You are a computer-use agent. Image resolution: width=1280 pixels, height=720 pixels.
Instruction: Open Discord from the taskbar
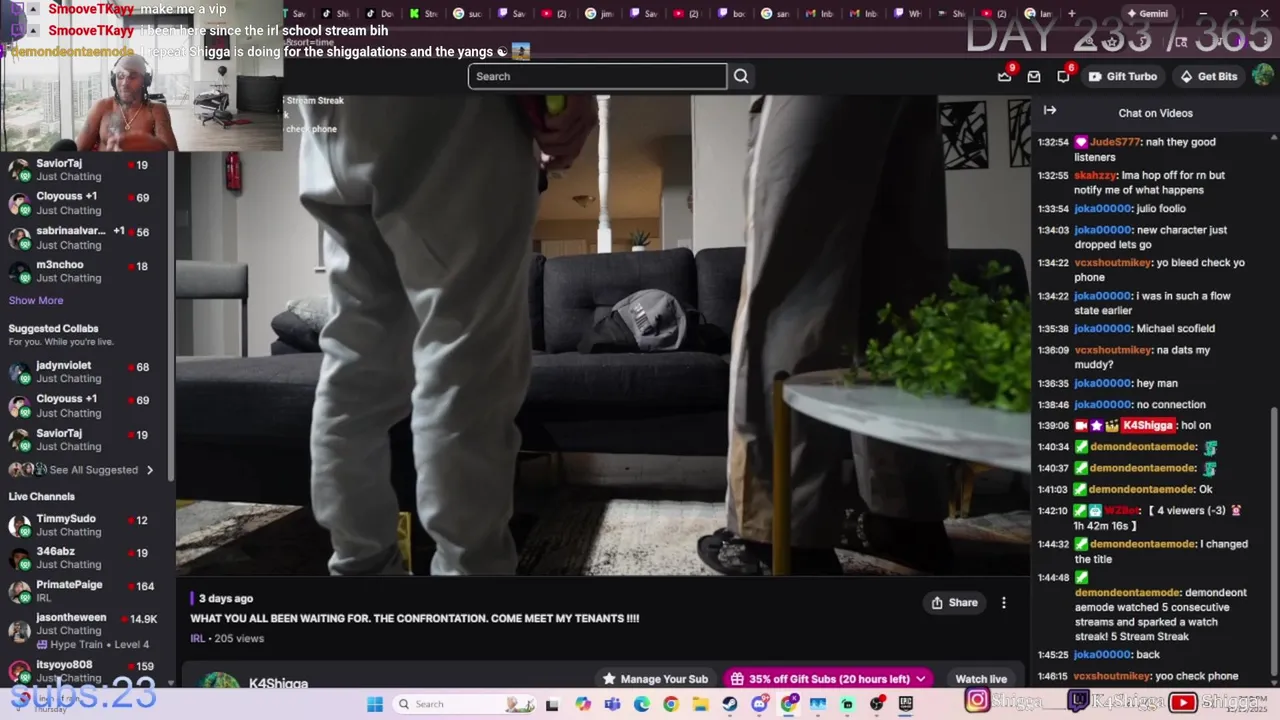(760, 704)
